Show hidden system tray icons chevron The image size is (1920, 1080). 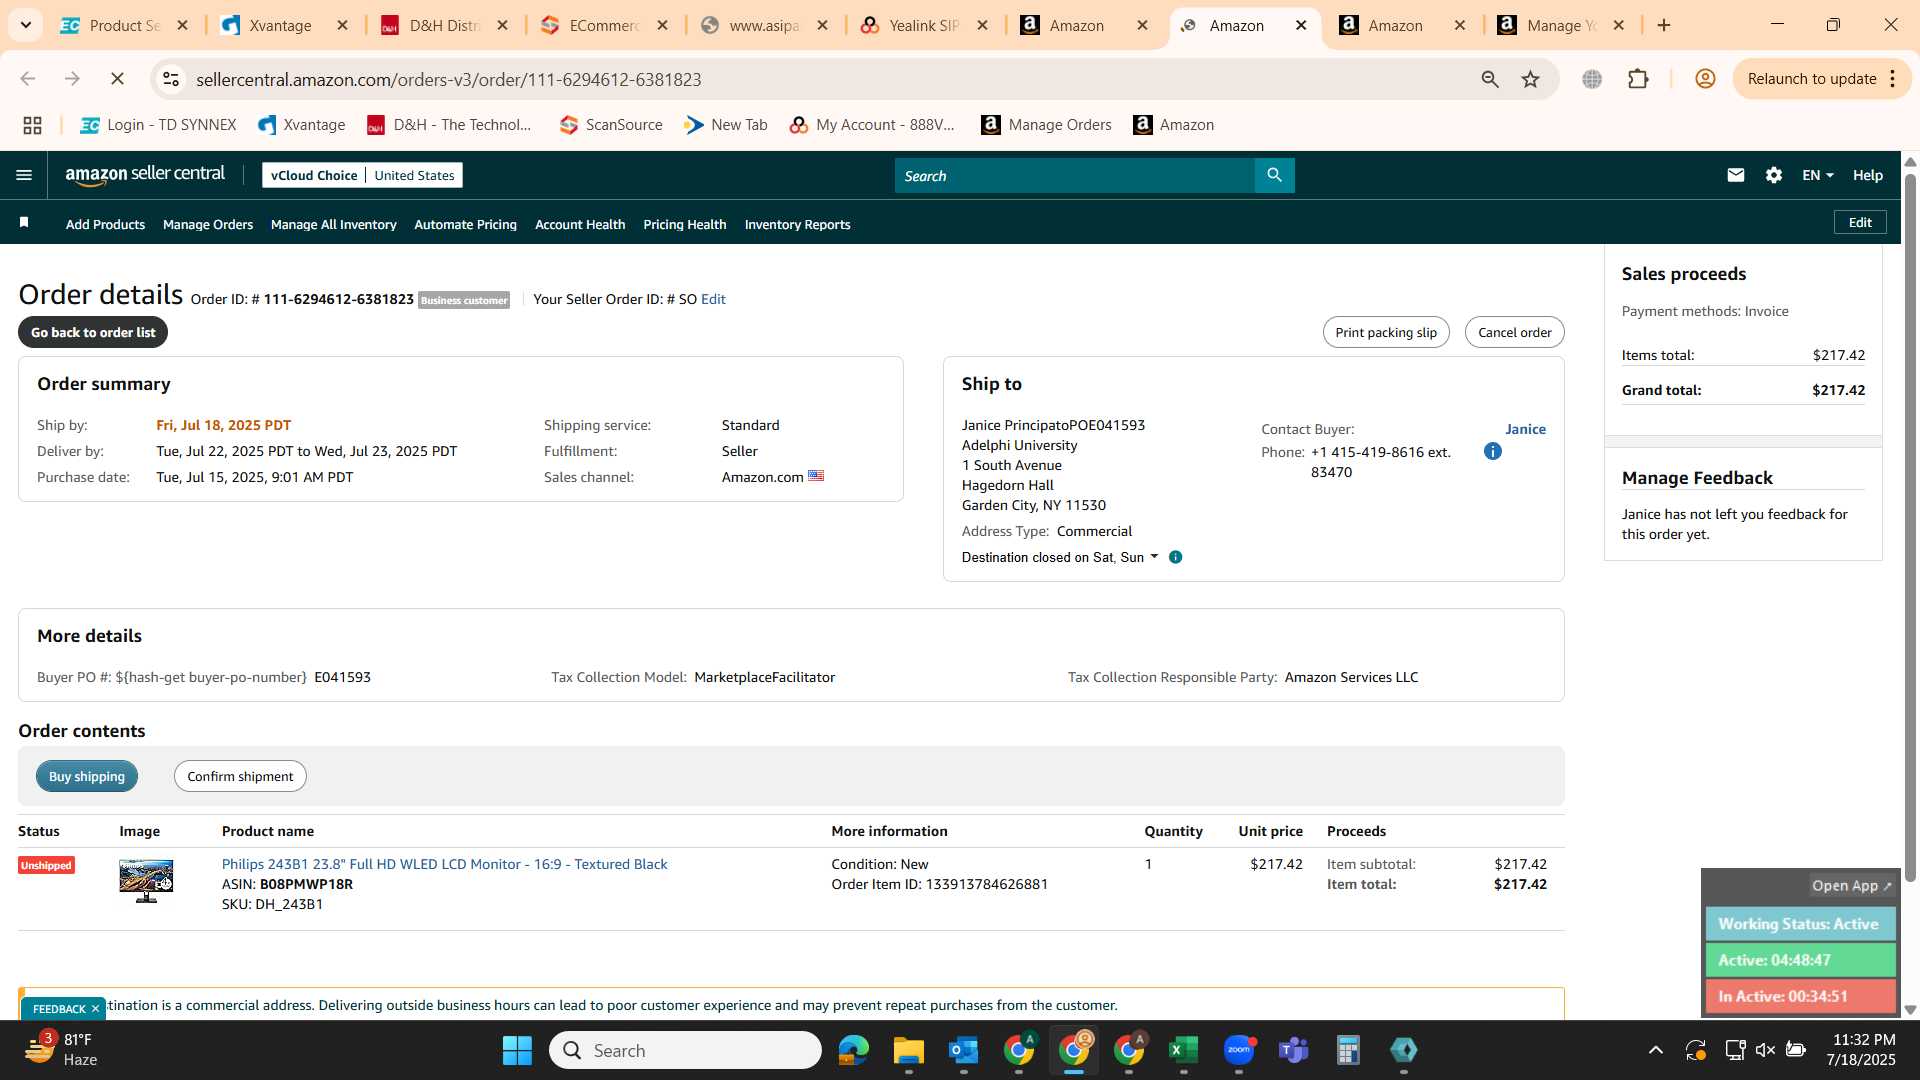click(x=1656, y=1050)
